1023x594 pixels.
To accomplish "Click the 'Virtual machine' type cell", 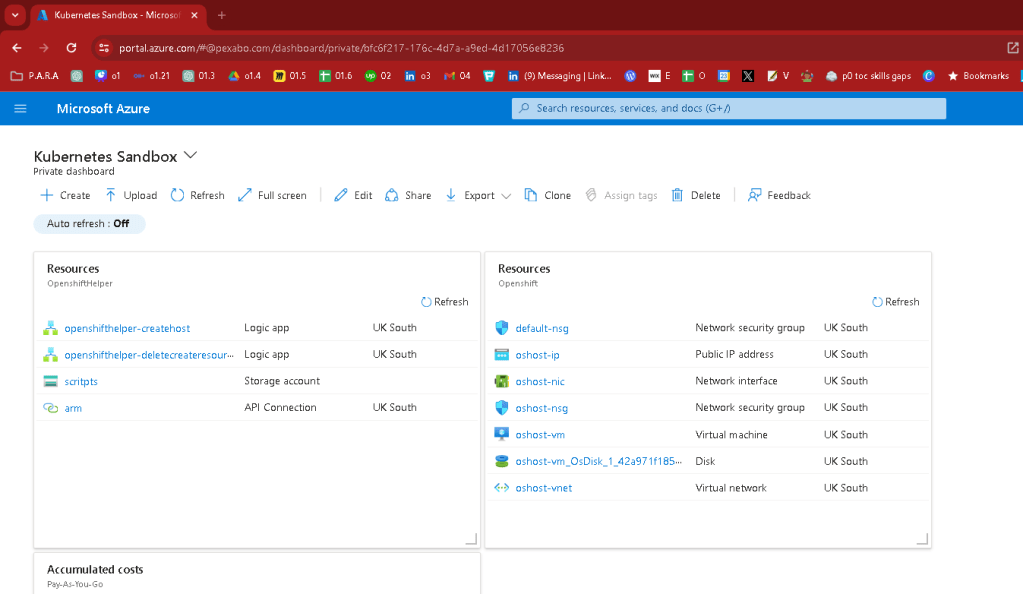I will pyautogui.click(x=731, y=435).
